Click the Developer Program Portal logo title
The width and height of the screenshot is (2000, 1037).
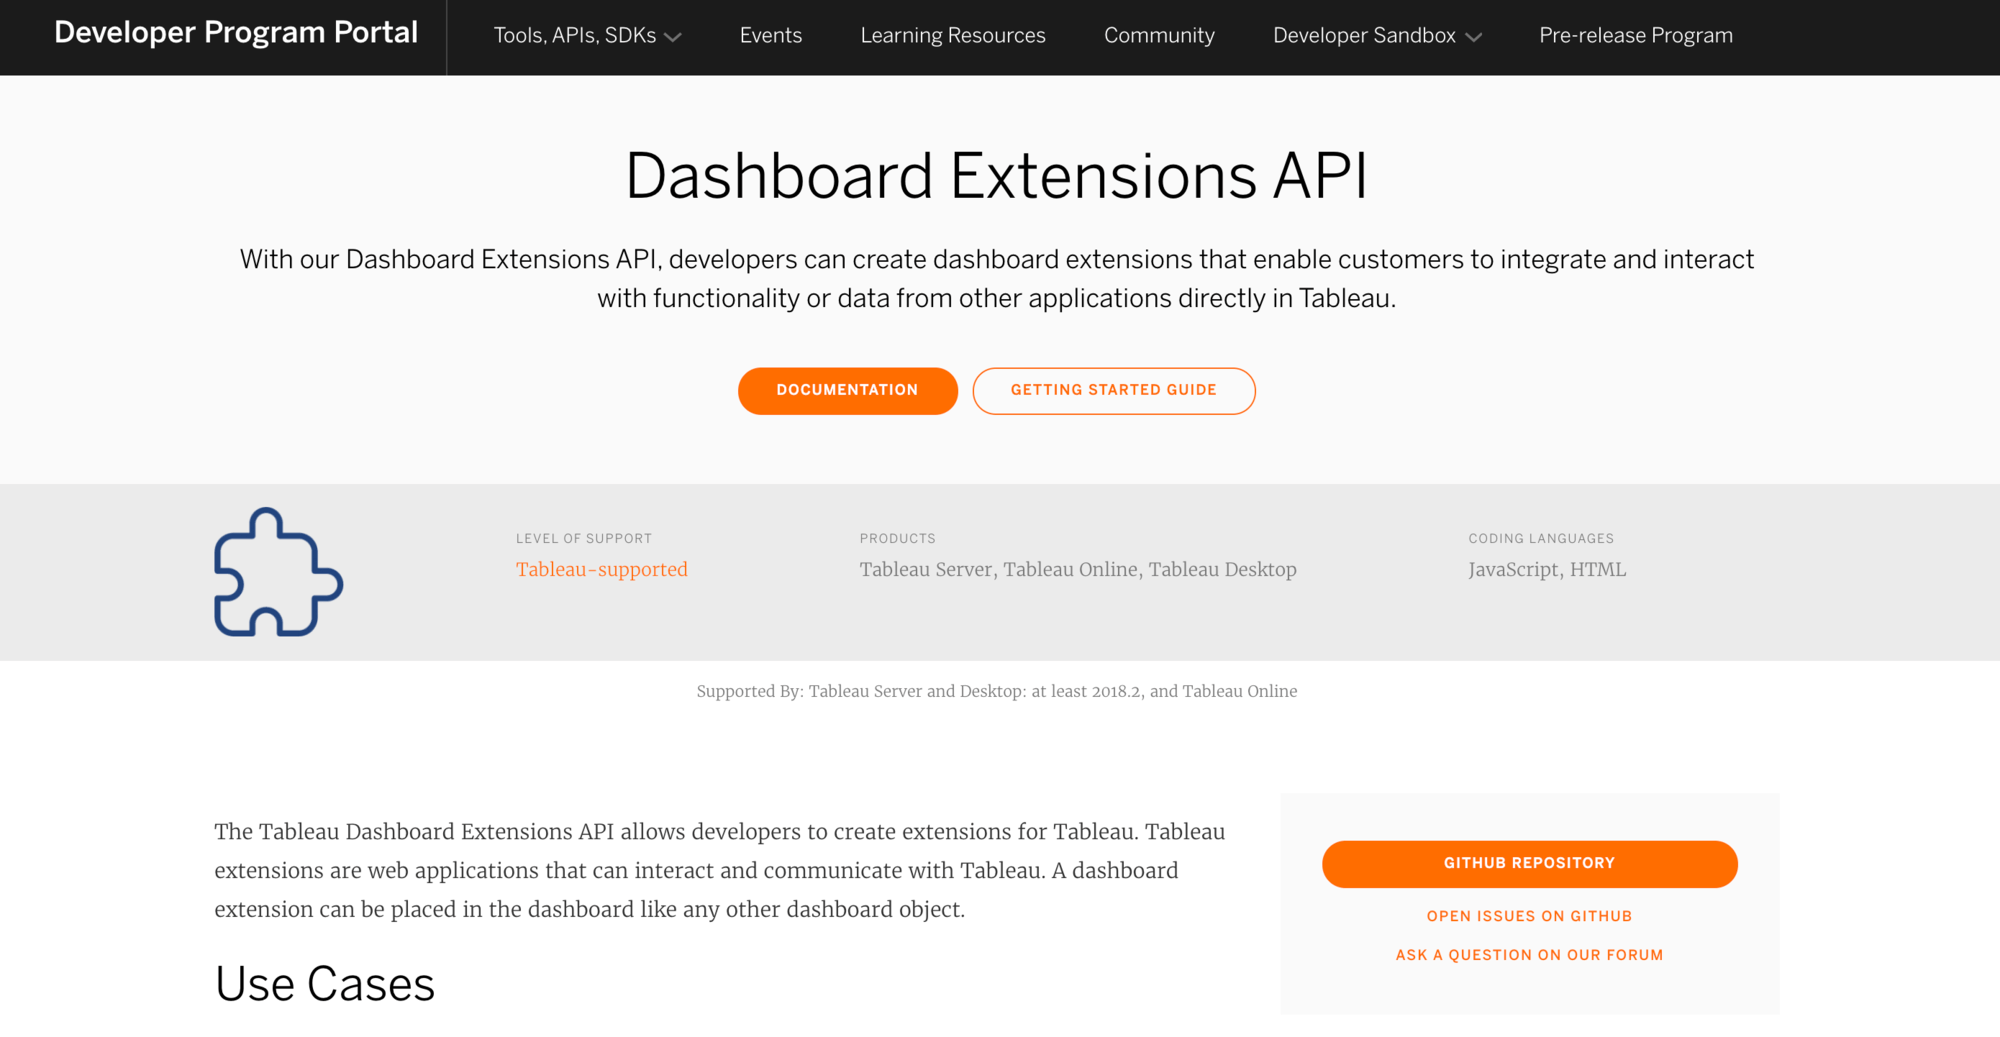point(236,33)
